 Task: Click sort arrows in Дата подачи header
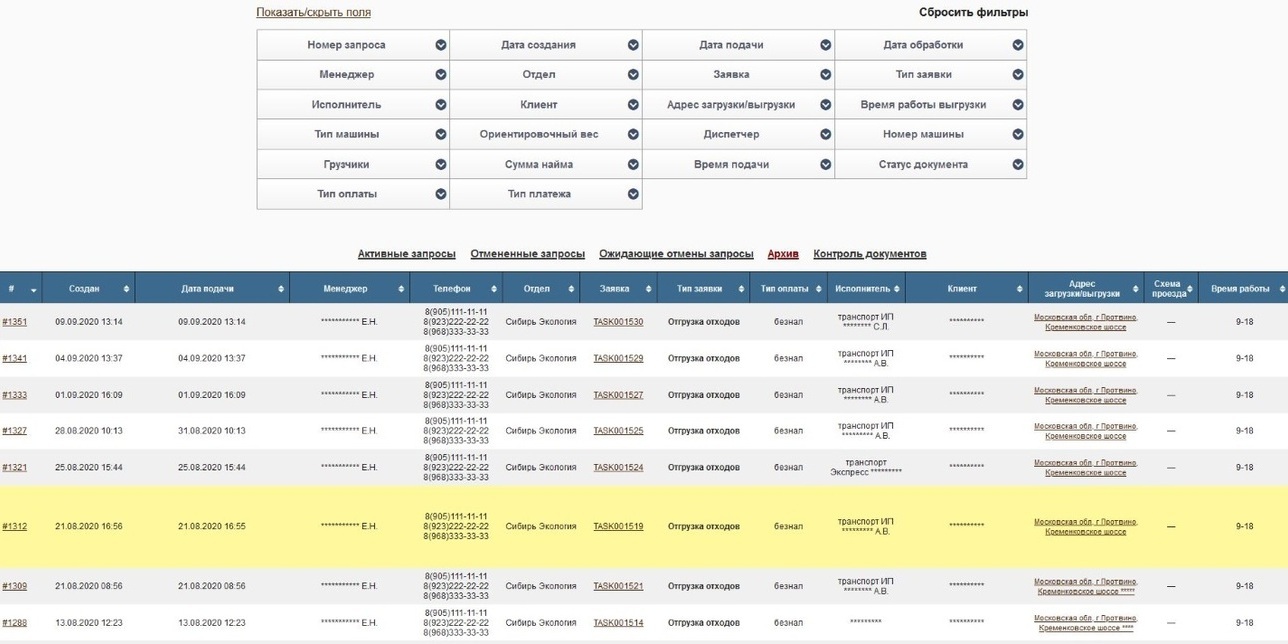click(281, 289)
